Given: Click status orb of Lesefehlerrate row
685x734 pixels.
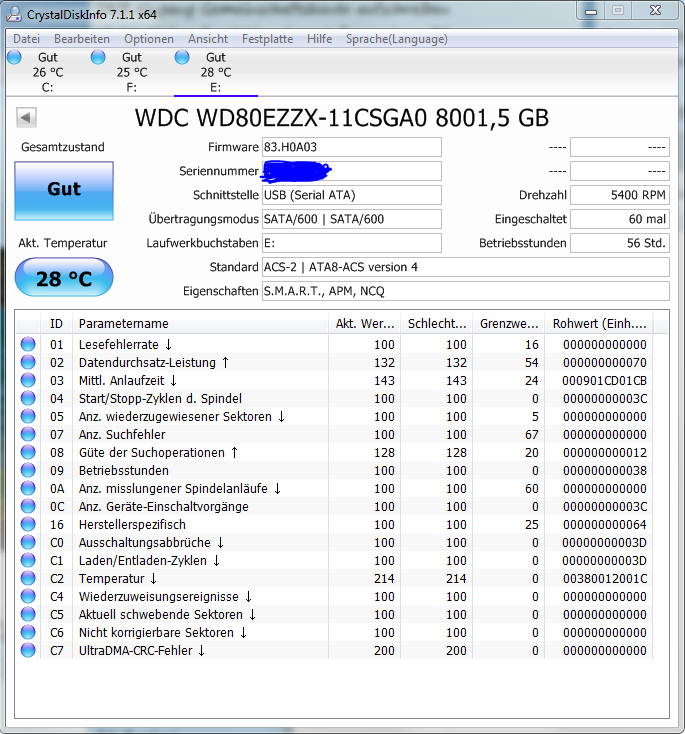Looking at the screenshot, I should point(28,344).
